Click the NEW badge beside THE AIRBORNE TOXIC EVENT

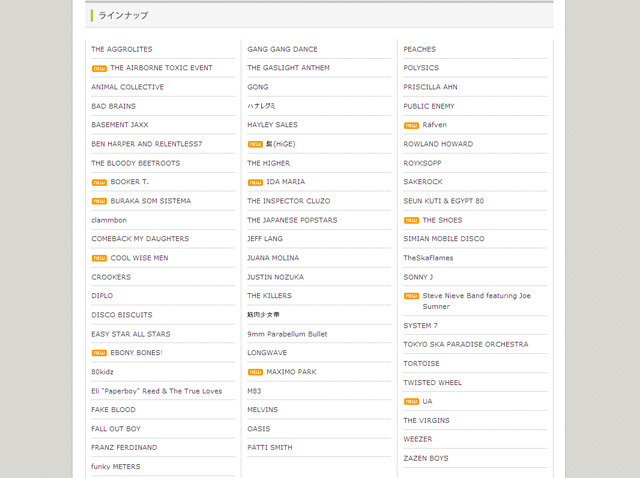(x=99, y=68)
